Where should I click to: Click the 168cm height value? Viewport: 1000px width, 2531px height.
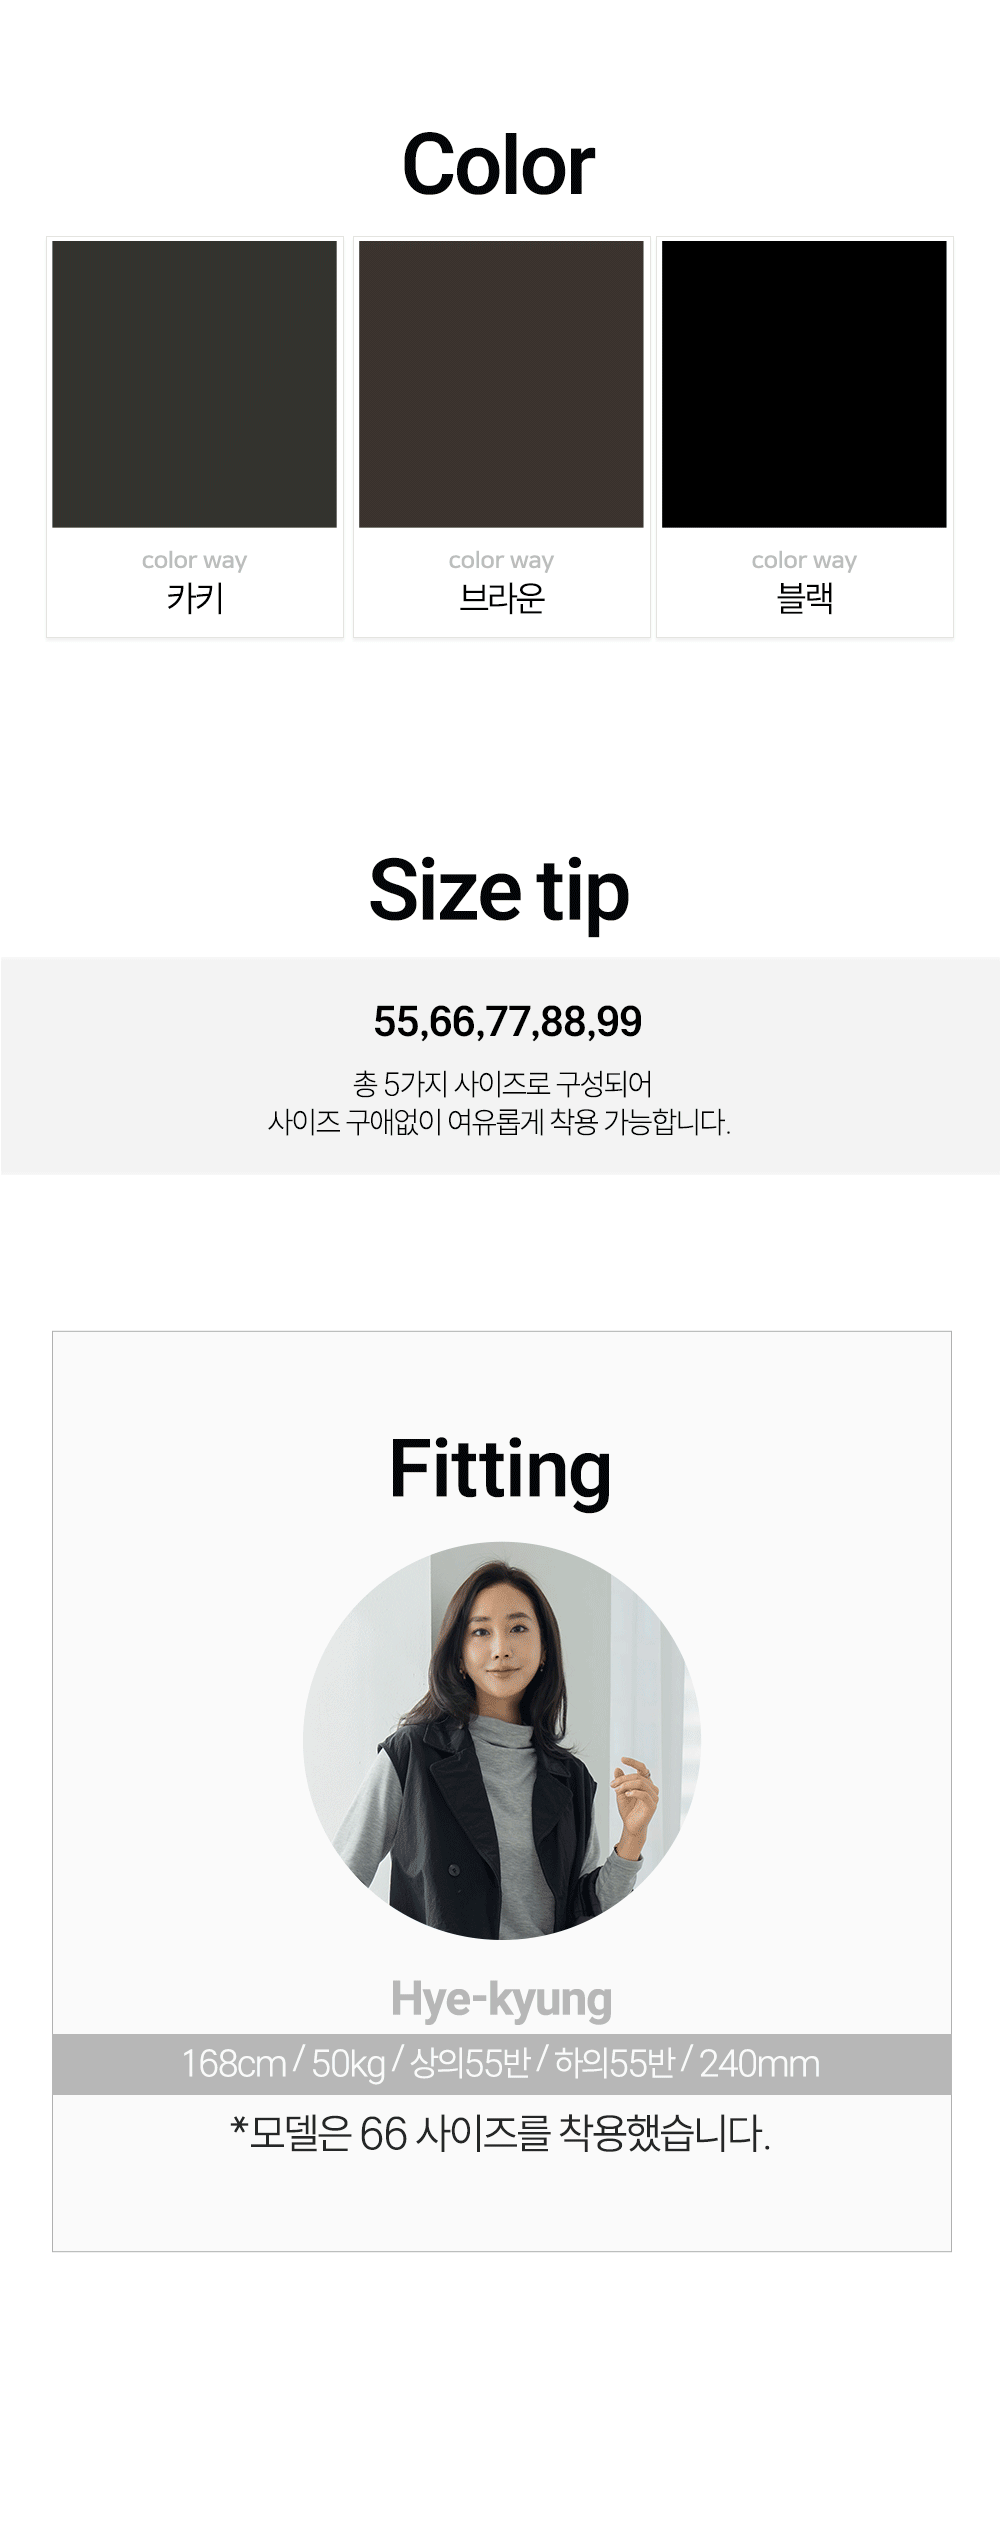coord(233,2064)
